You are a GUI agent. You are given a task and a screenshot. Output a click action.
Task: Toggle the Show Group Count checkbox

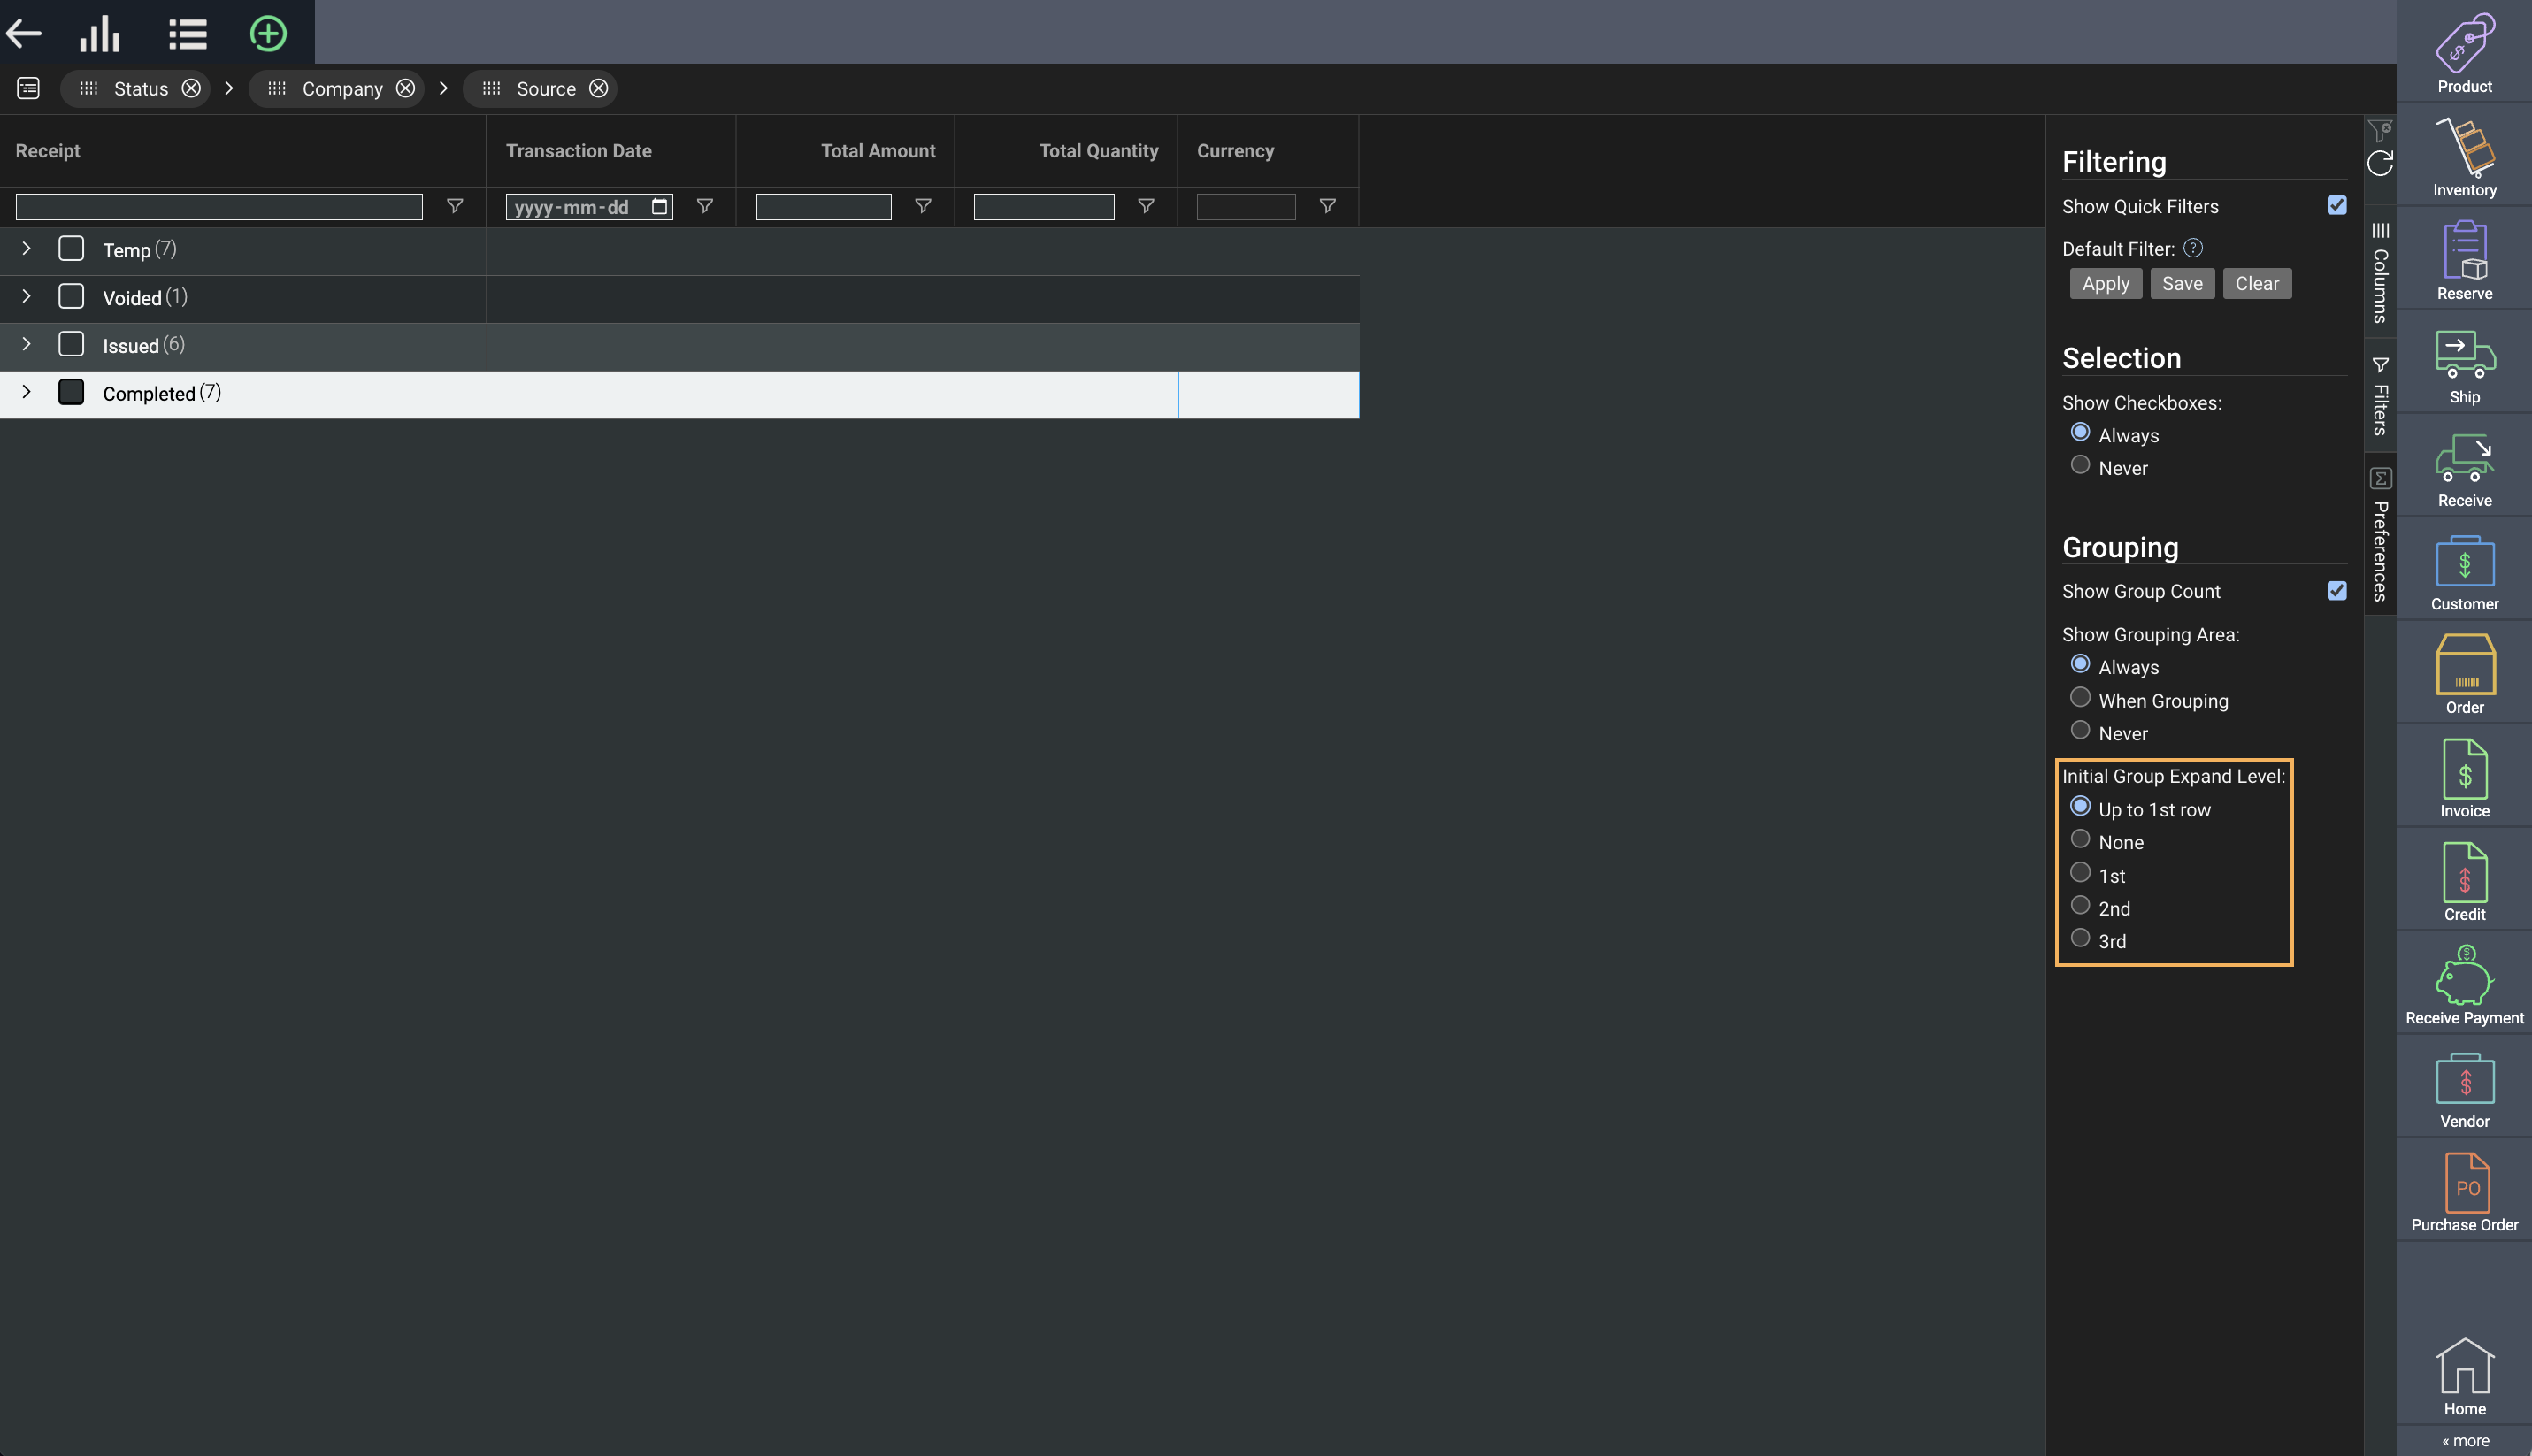pos(2336,591)
